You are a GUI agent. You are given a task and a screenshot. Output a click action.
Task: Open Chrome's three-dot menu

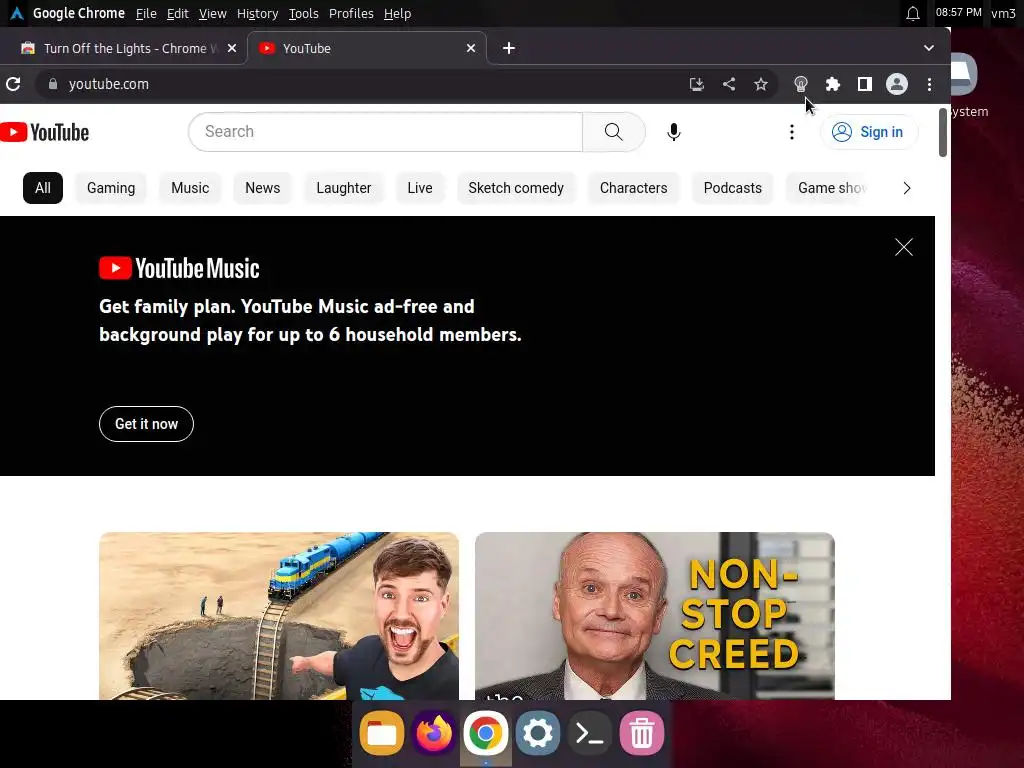pos(929,84)
